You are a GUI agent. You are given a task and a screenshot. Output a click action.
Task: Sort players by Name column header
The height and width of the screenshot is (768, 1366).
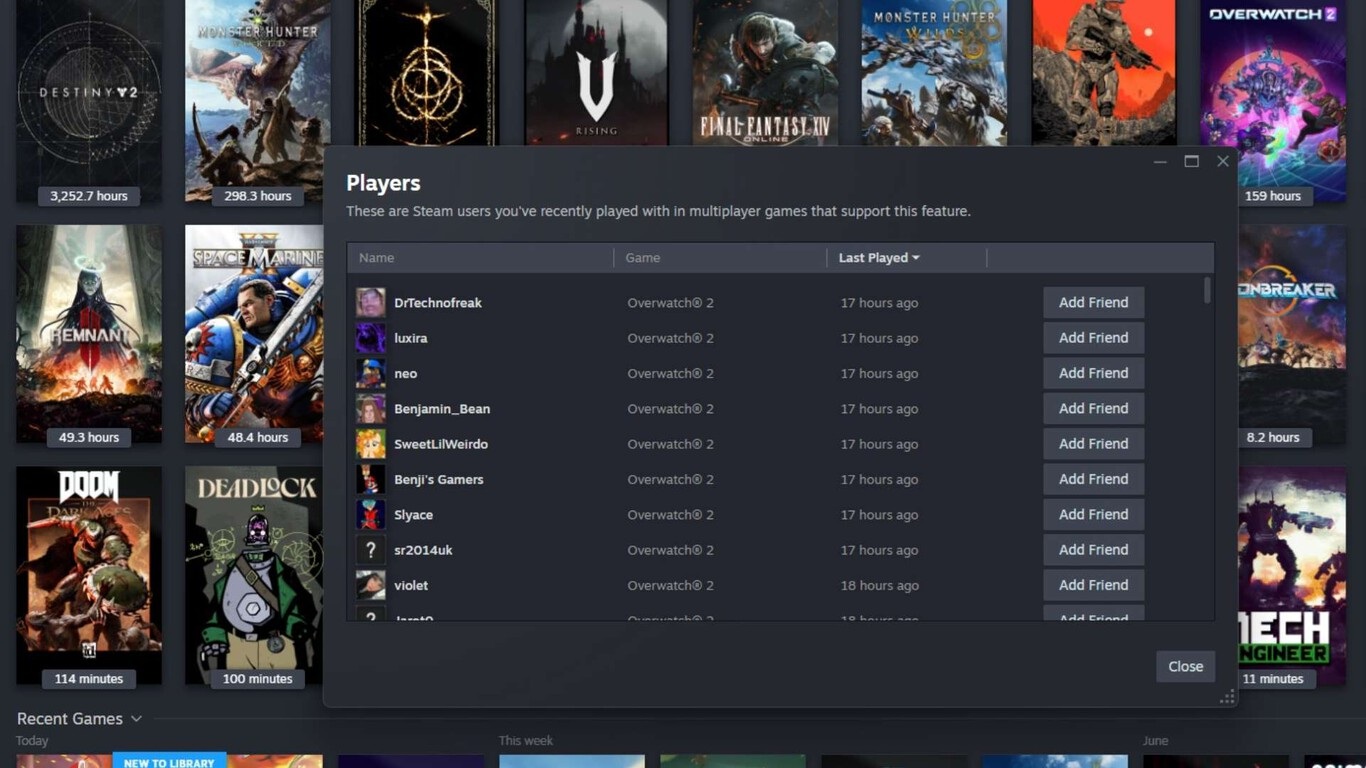pos(480,258)
